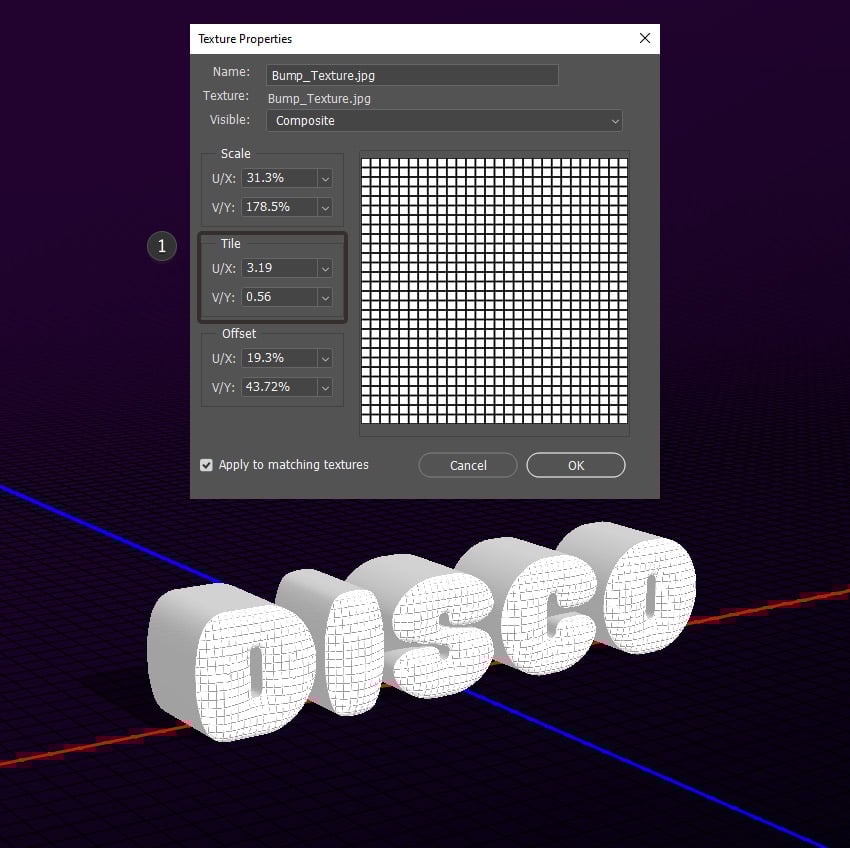Expand Tile V/Y dropdown arrow

coord(325,297)
